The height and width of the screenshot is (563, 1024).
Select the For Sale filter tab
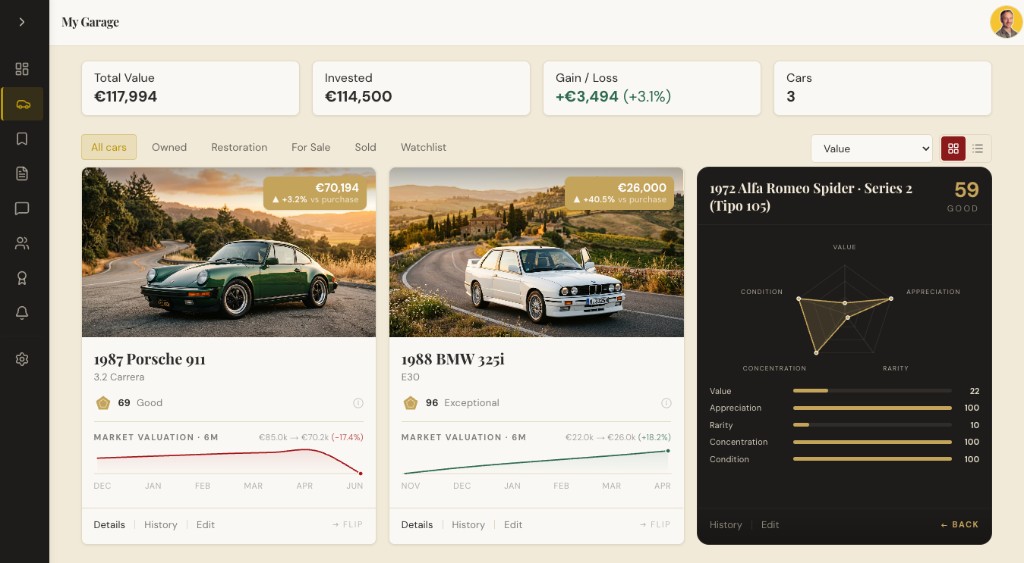(x=311, y=147)
